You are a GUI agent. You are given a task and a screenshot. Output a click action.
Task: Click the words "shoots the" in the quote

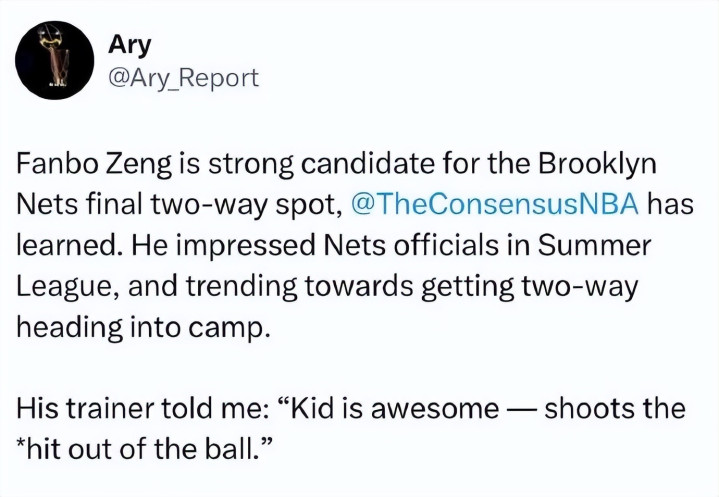(x=615, y=409)
